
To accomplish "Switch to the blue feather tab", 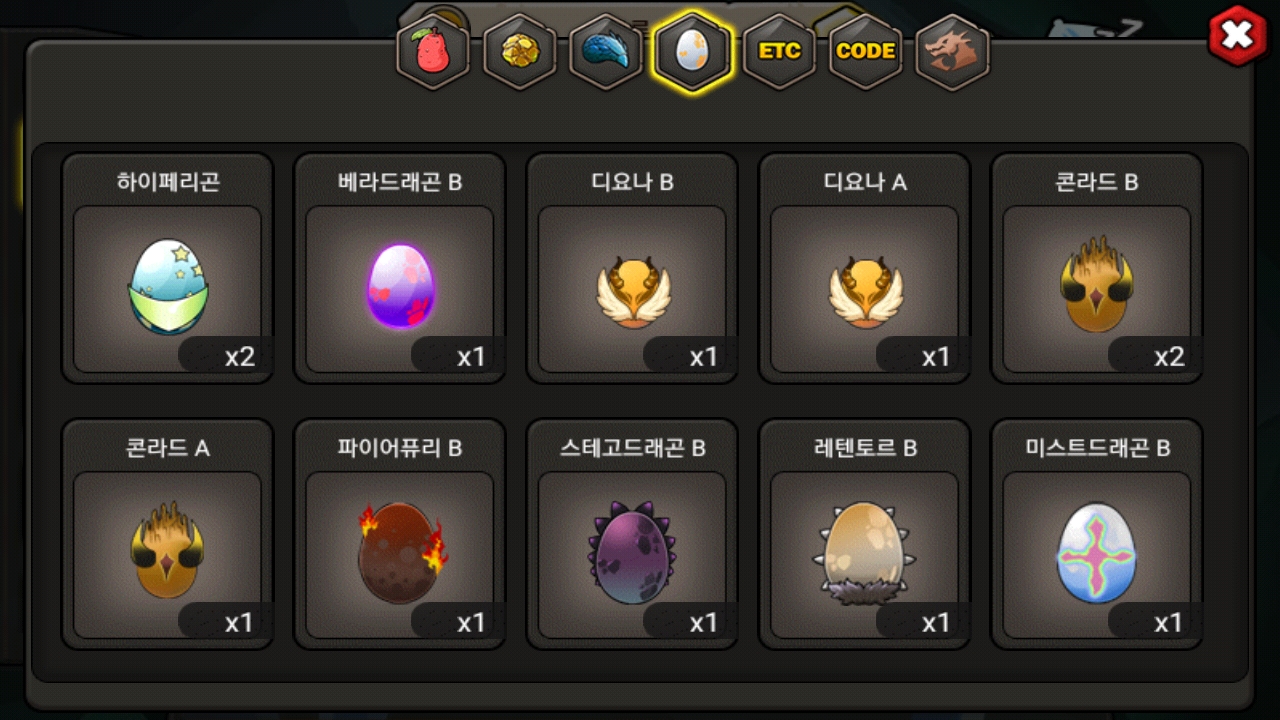I will (606, 51).
